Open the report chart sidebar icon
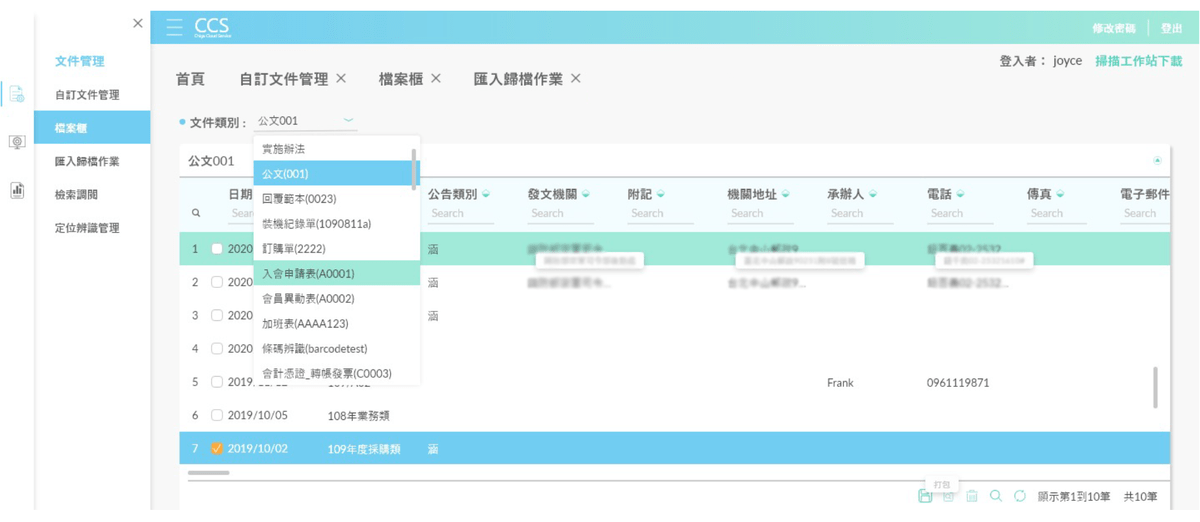Image resolution: width=1200 pixels, height=522 pixels. click(x=17, y=190)
